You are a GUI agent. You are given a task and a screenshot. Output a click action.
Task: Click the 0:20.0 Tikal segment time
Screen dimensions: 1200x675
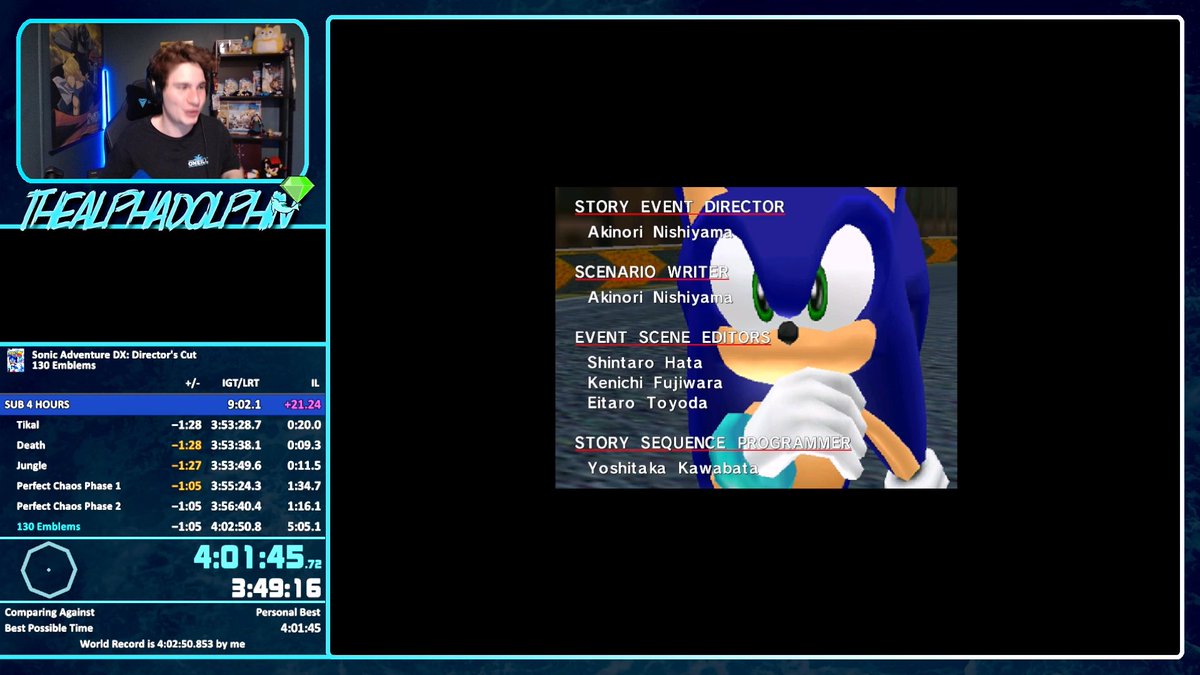(x=304, y=425)
